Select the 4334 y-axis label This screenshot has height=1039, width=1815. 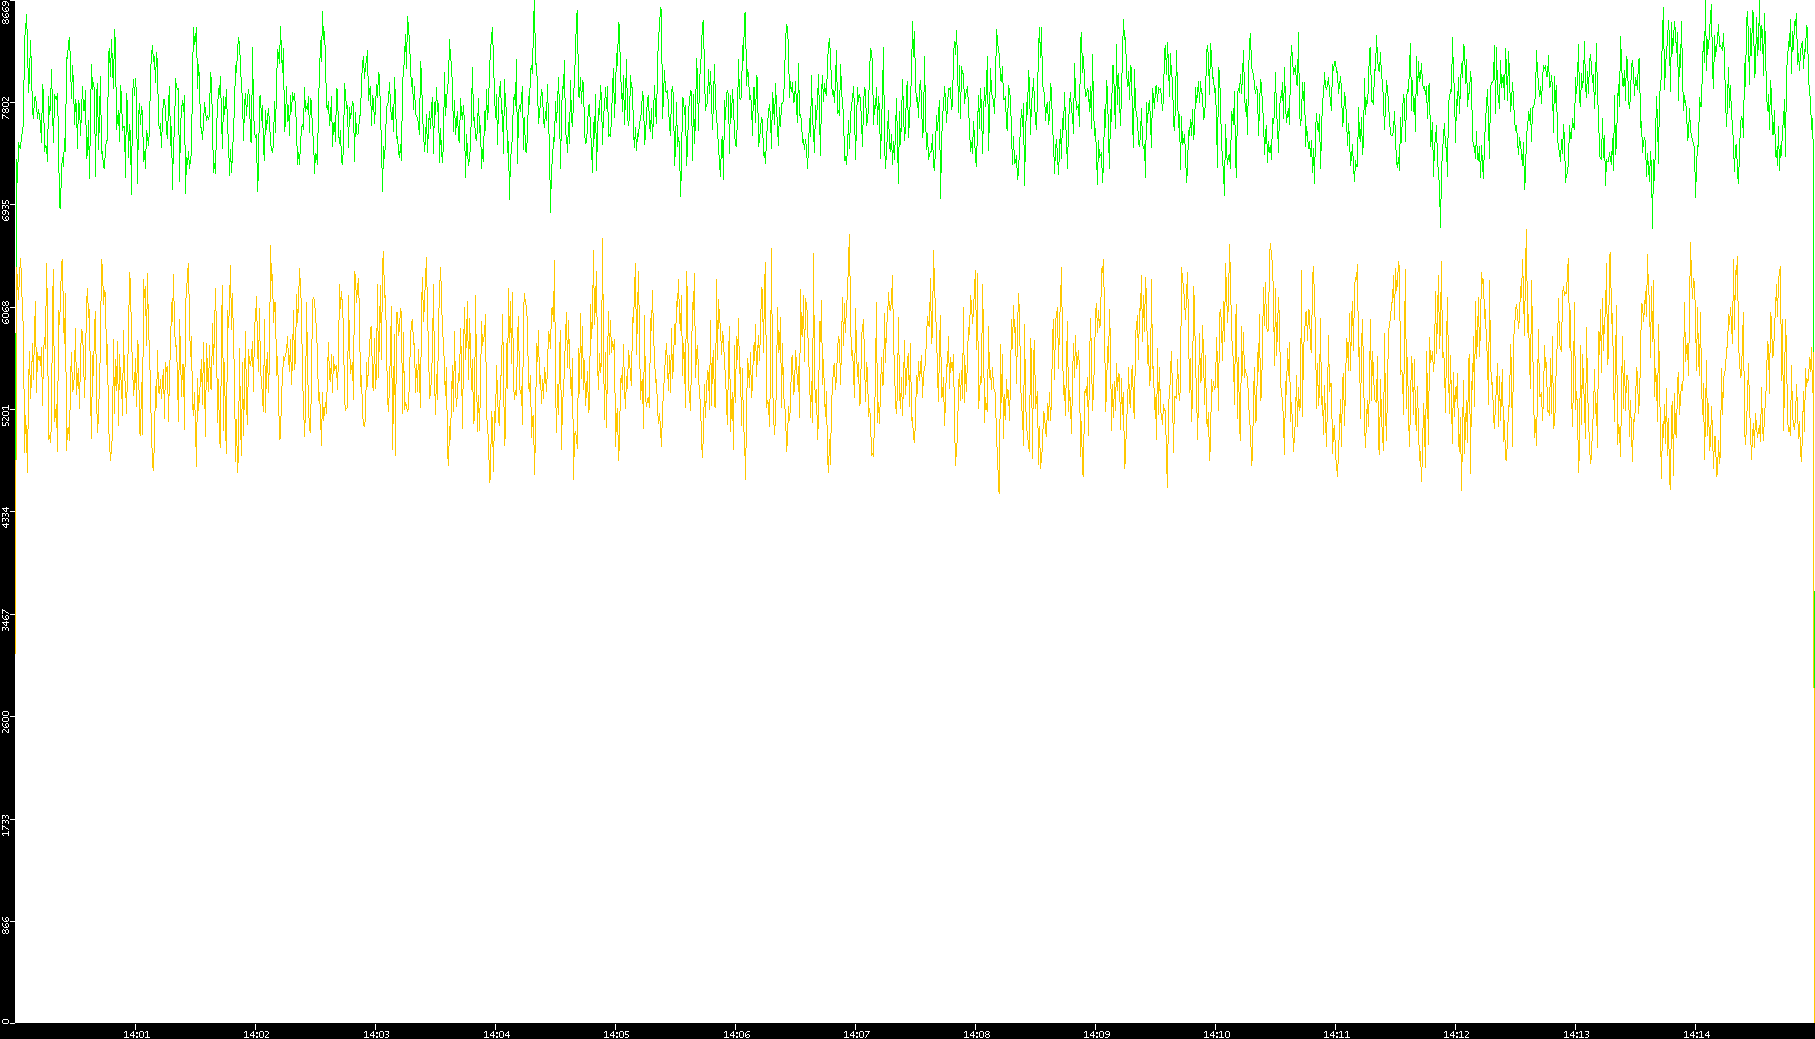coord(7,517)
